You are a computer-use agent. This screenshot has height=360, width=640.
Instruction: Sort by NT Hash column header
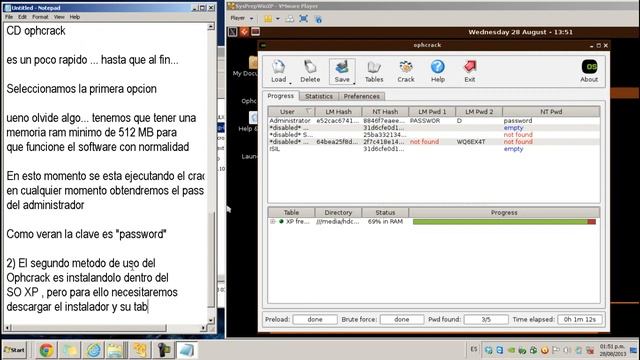(385, 111)
